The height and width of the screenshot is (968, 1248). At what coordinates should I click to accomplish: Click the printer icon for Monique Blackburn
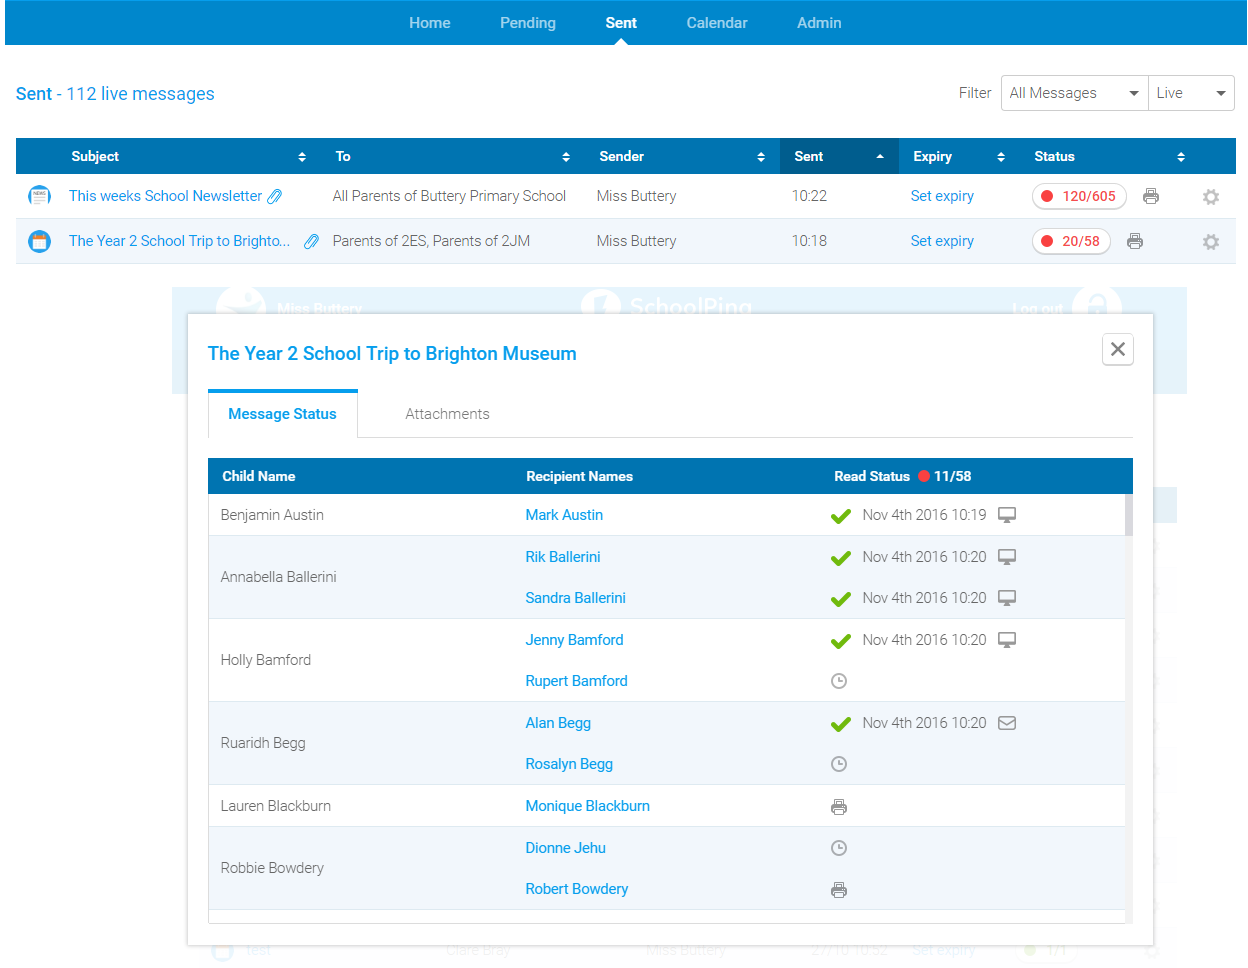[839, 807]
